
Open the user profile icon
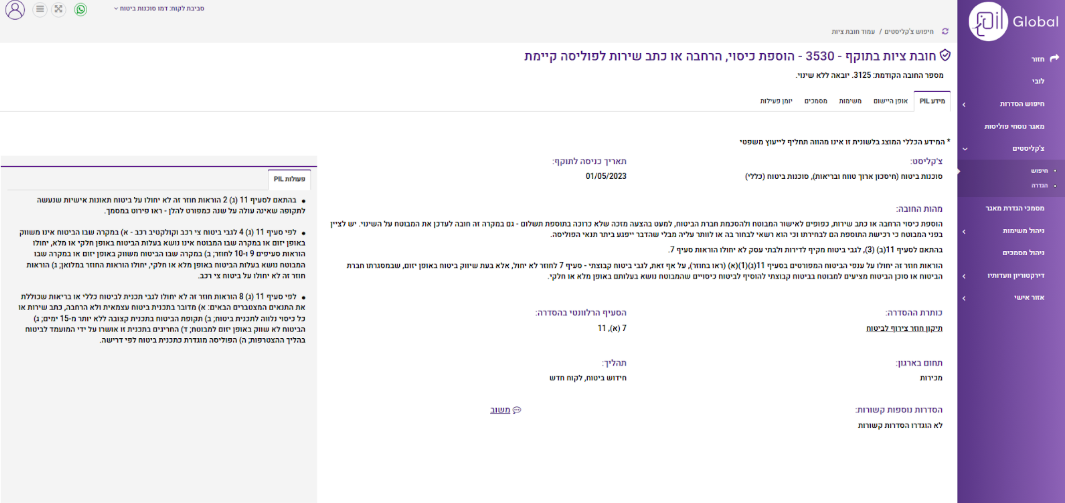[x=15, y=10]
